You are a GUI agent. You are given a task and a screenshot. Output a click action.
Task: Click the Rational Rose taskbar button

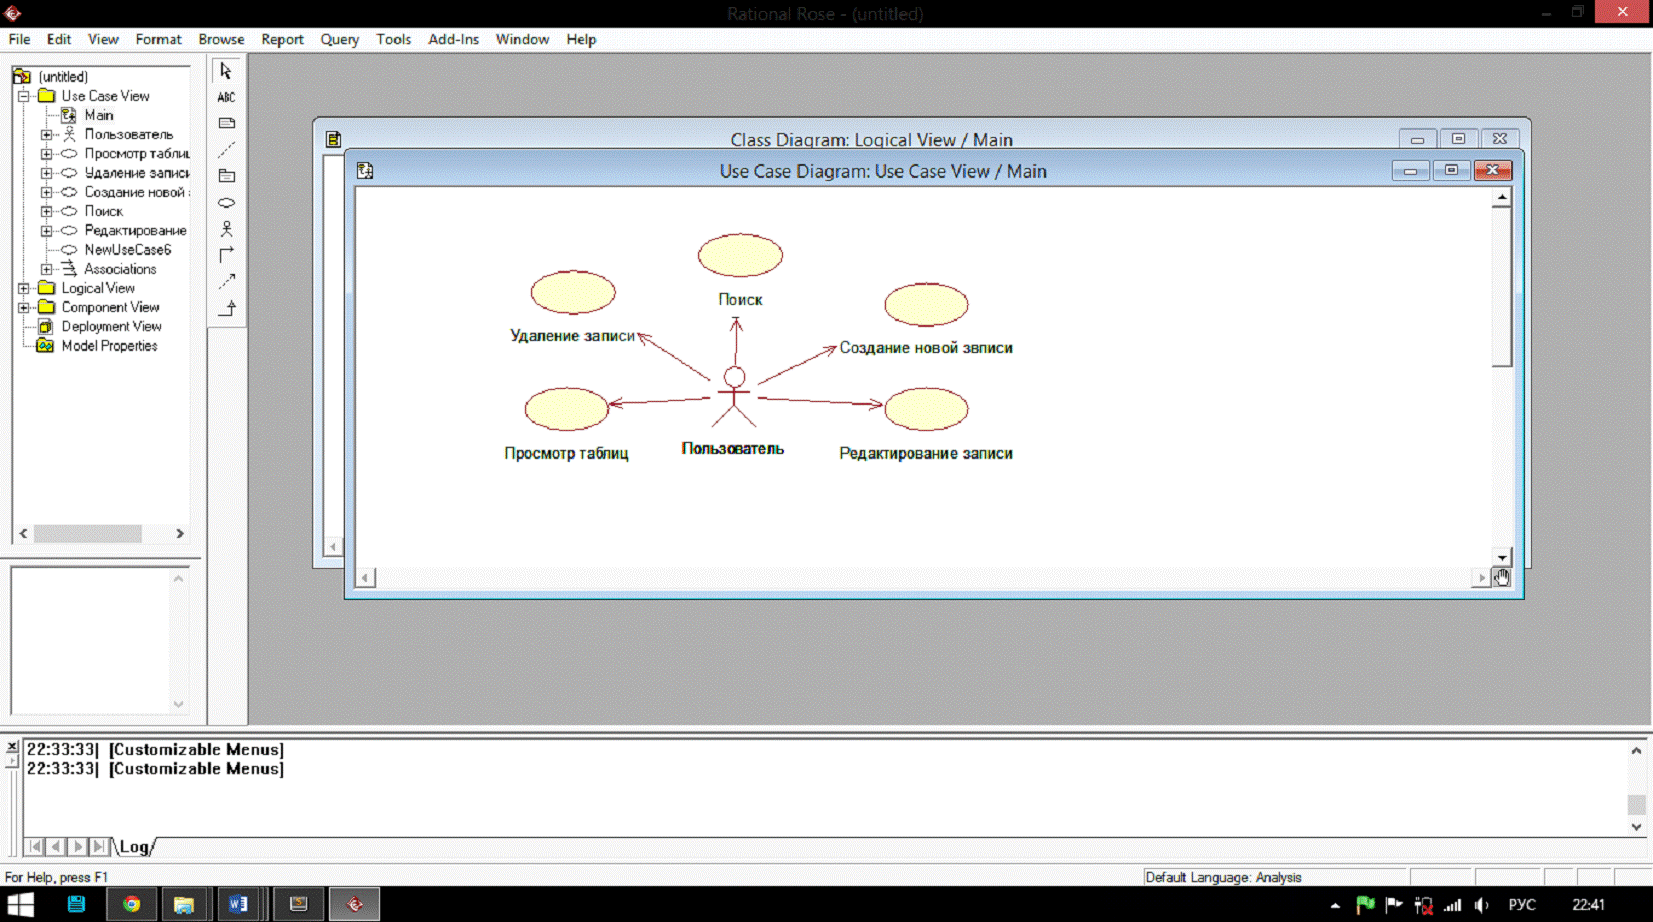[355, 904]
